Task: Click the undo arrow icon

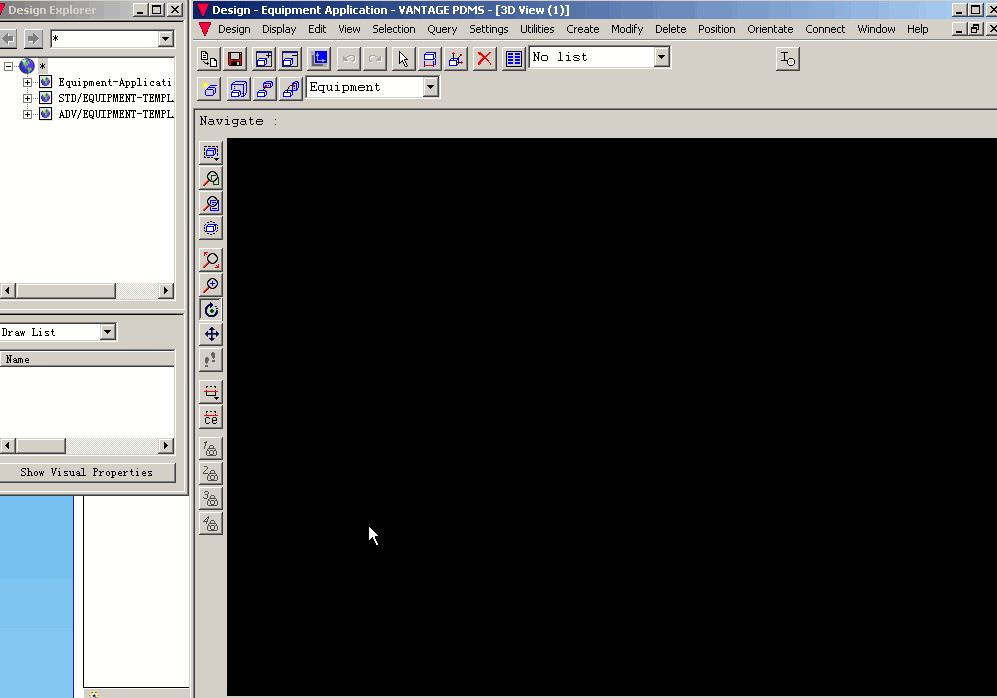Action: pyautogui.click(x=349, y=59)
